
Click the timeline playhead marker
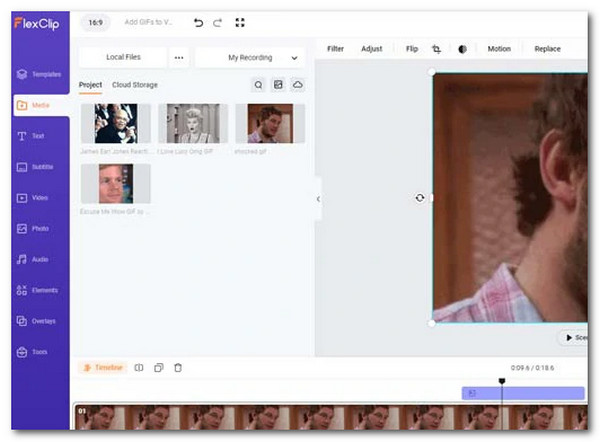tap(502, 381)
